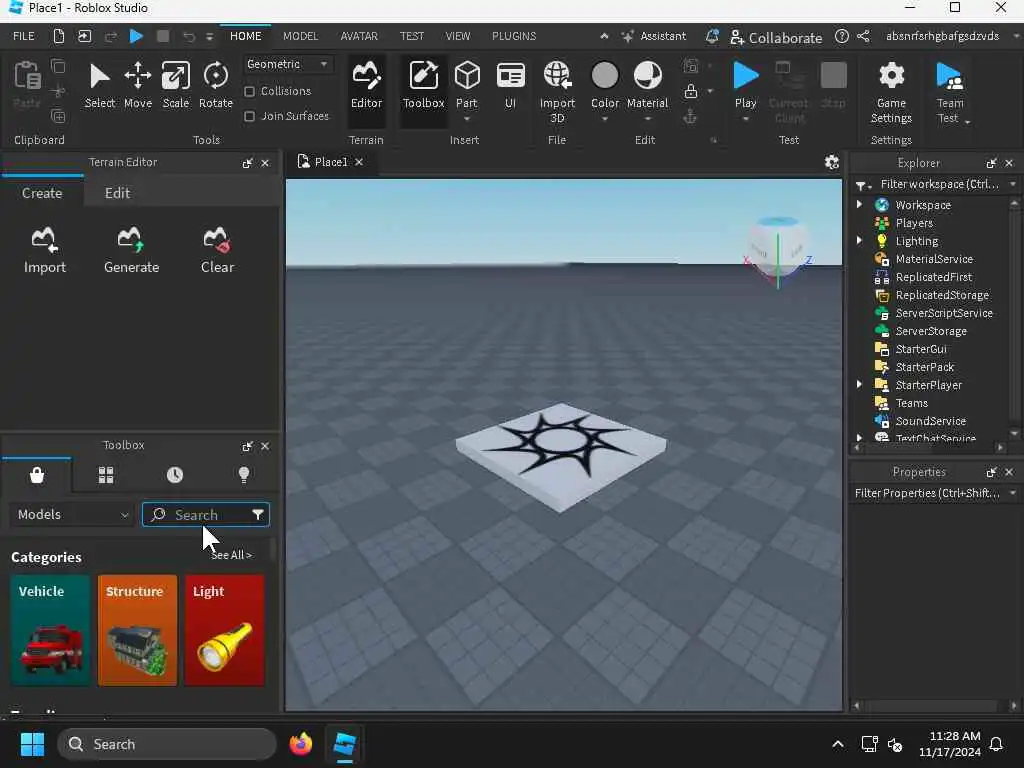Open Filter Properties dropdown arrow

click(1013, 493)
